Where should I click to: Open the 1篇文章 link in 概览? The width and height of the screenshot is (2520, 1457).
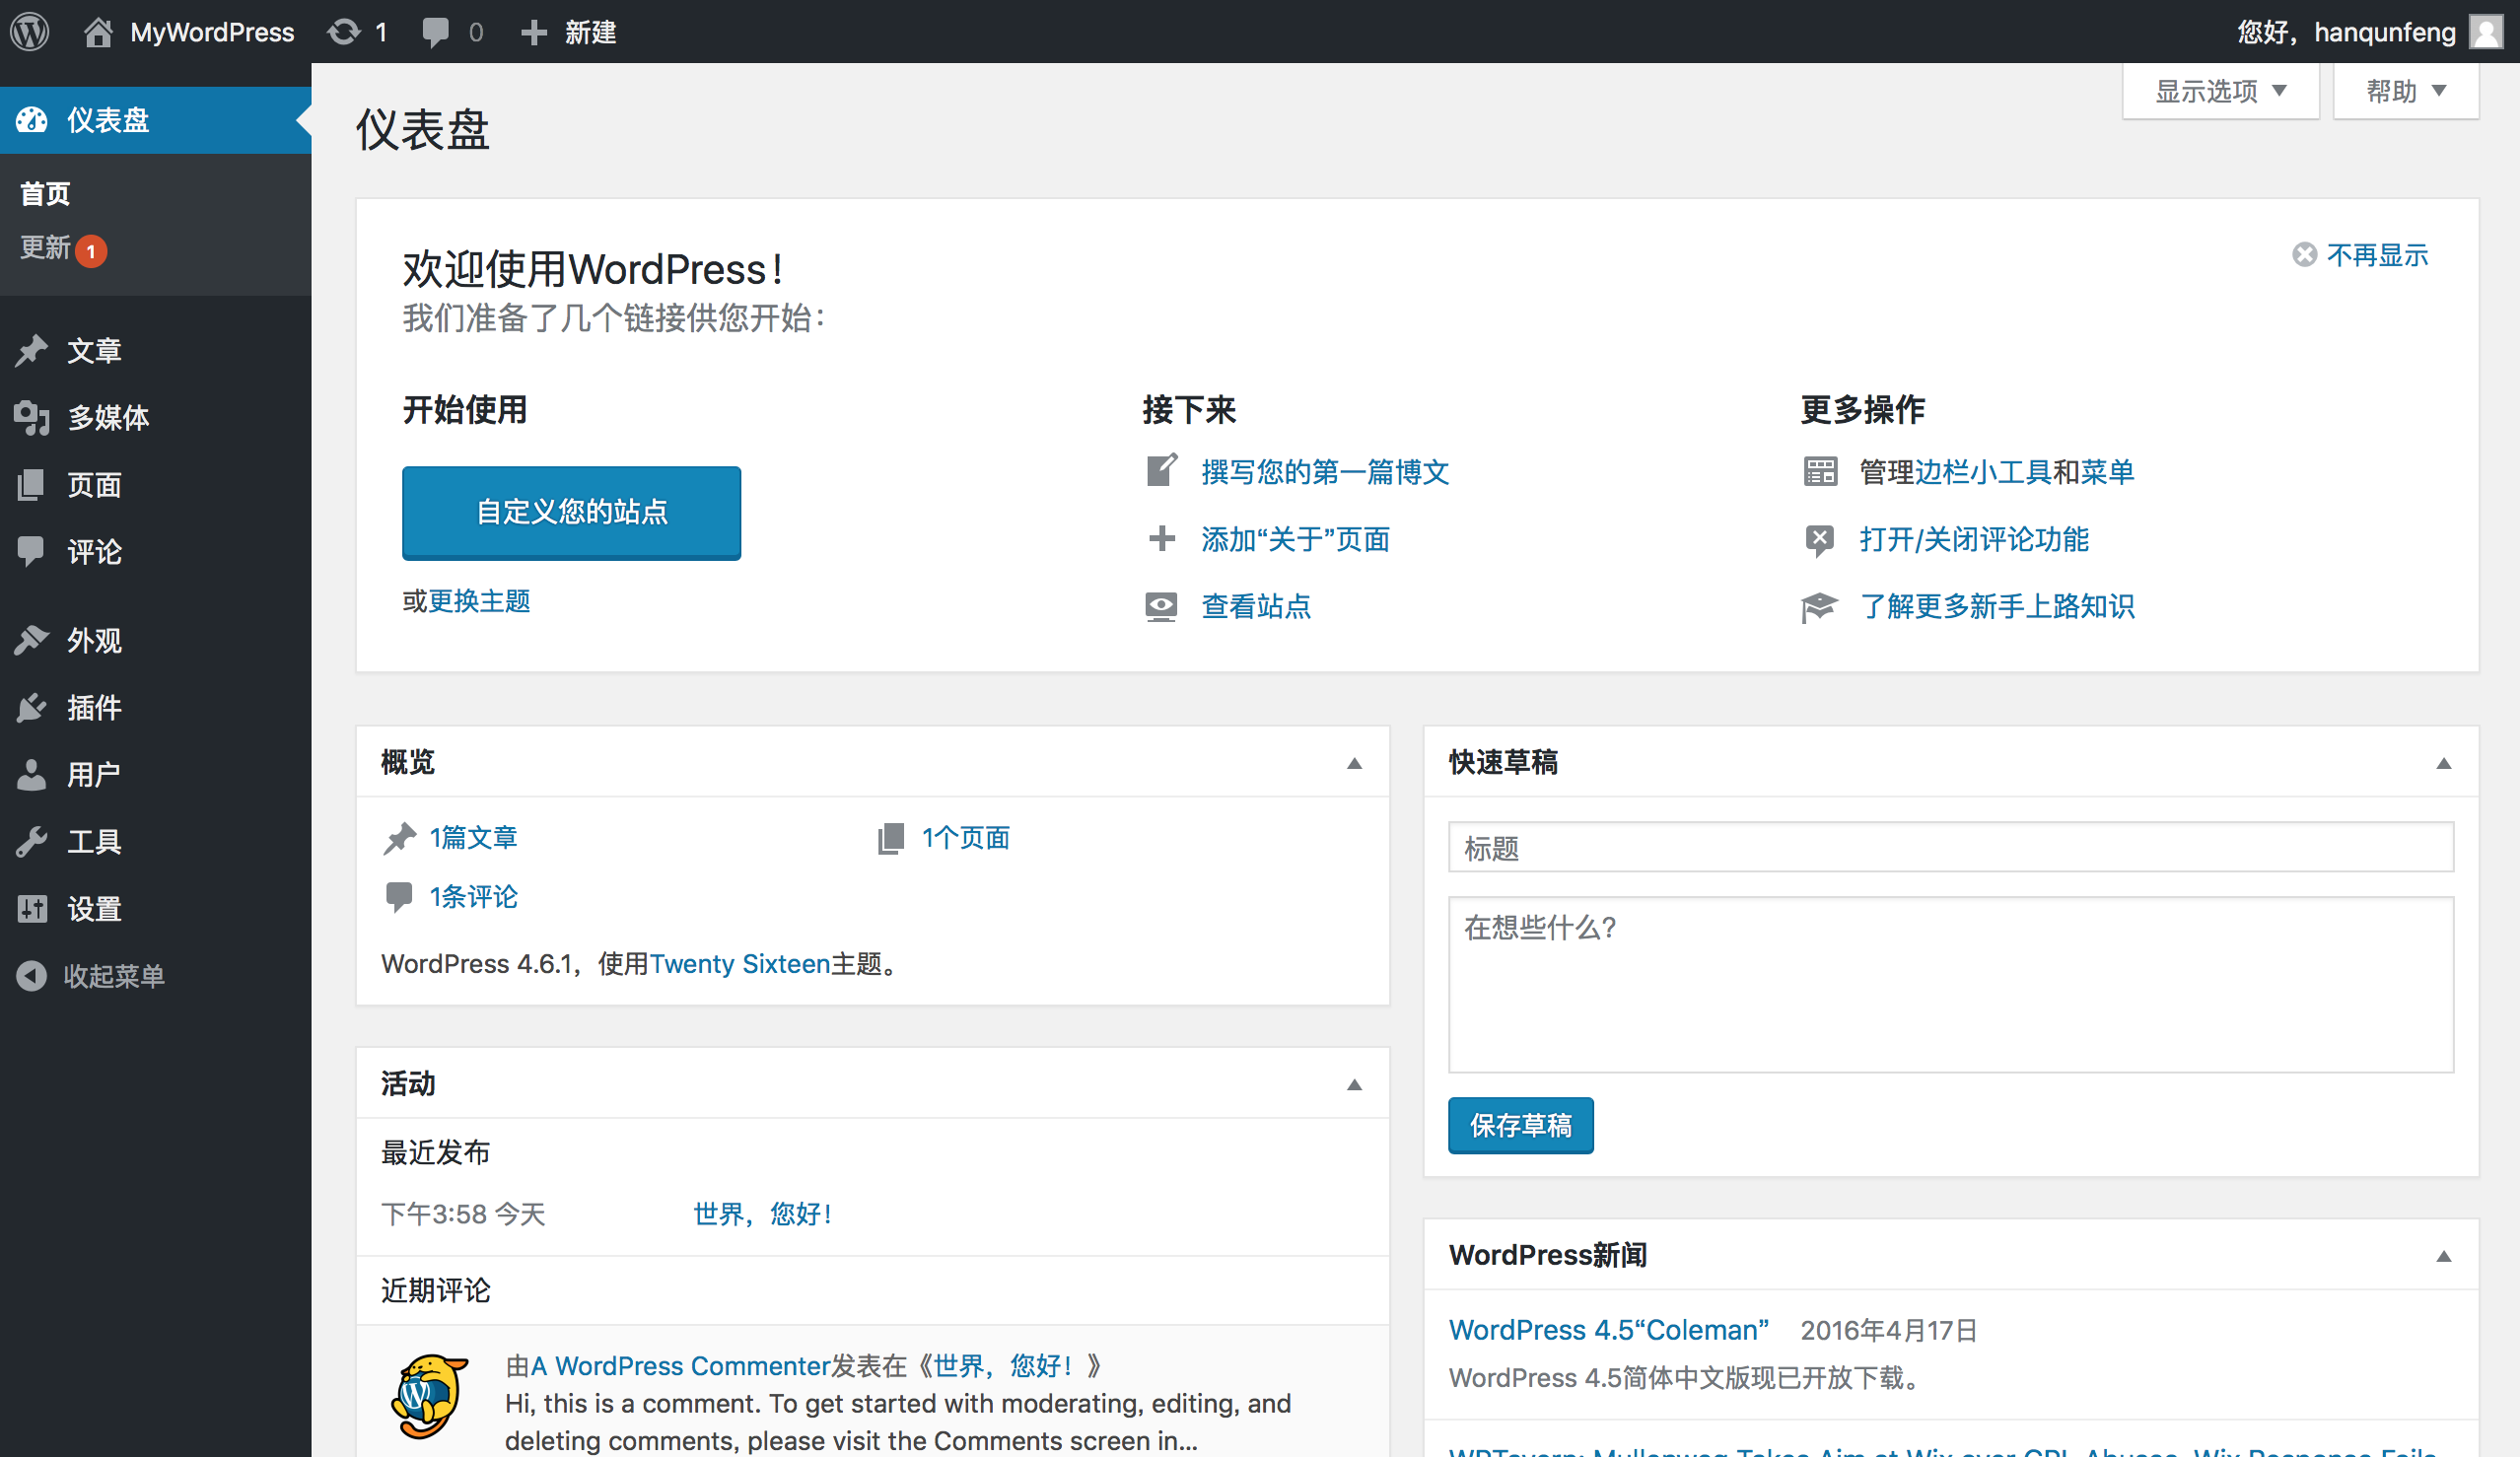(473, 837)
